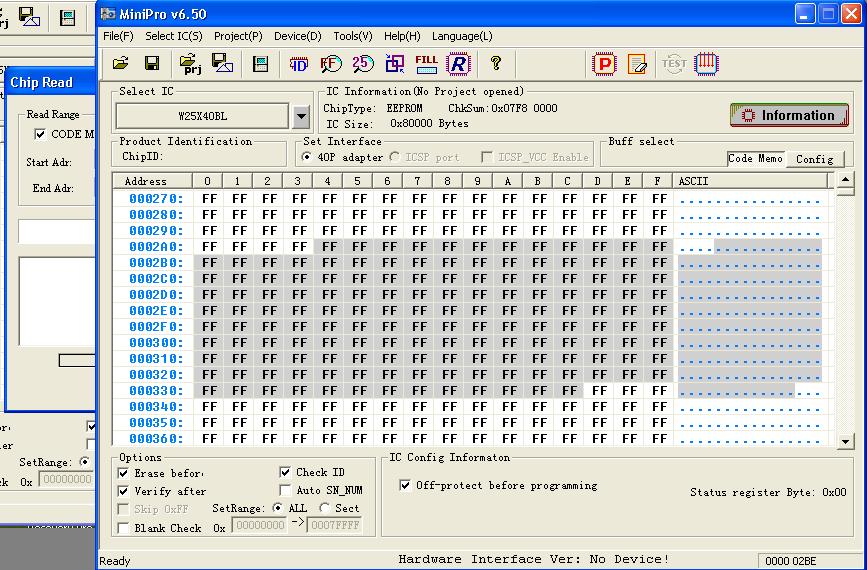Click the MiniPro title bar app icon

coord(108,14)
